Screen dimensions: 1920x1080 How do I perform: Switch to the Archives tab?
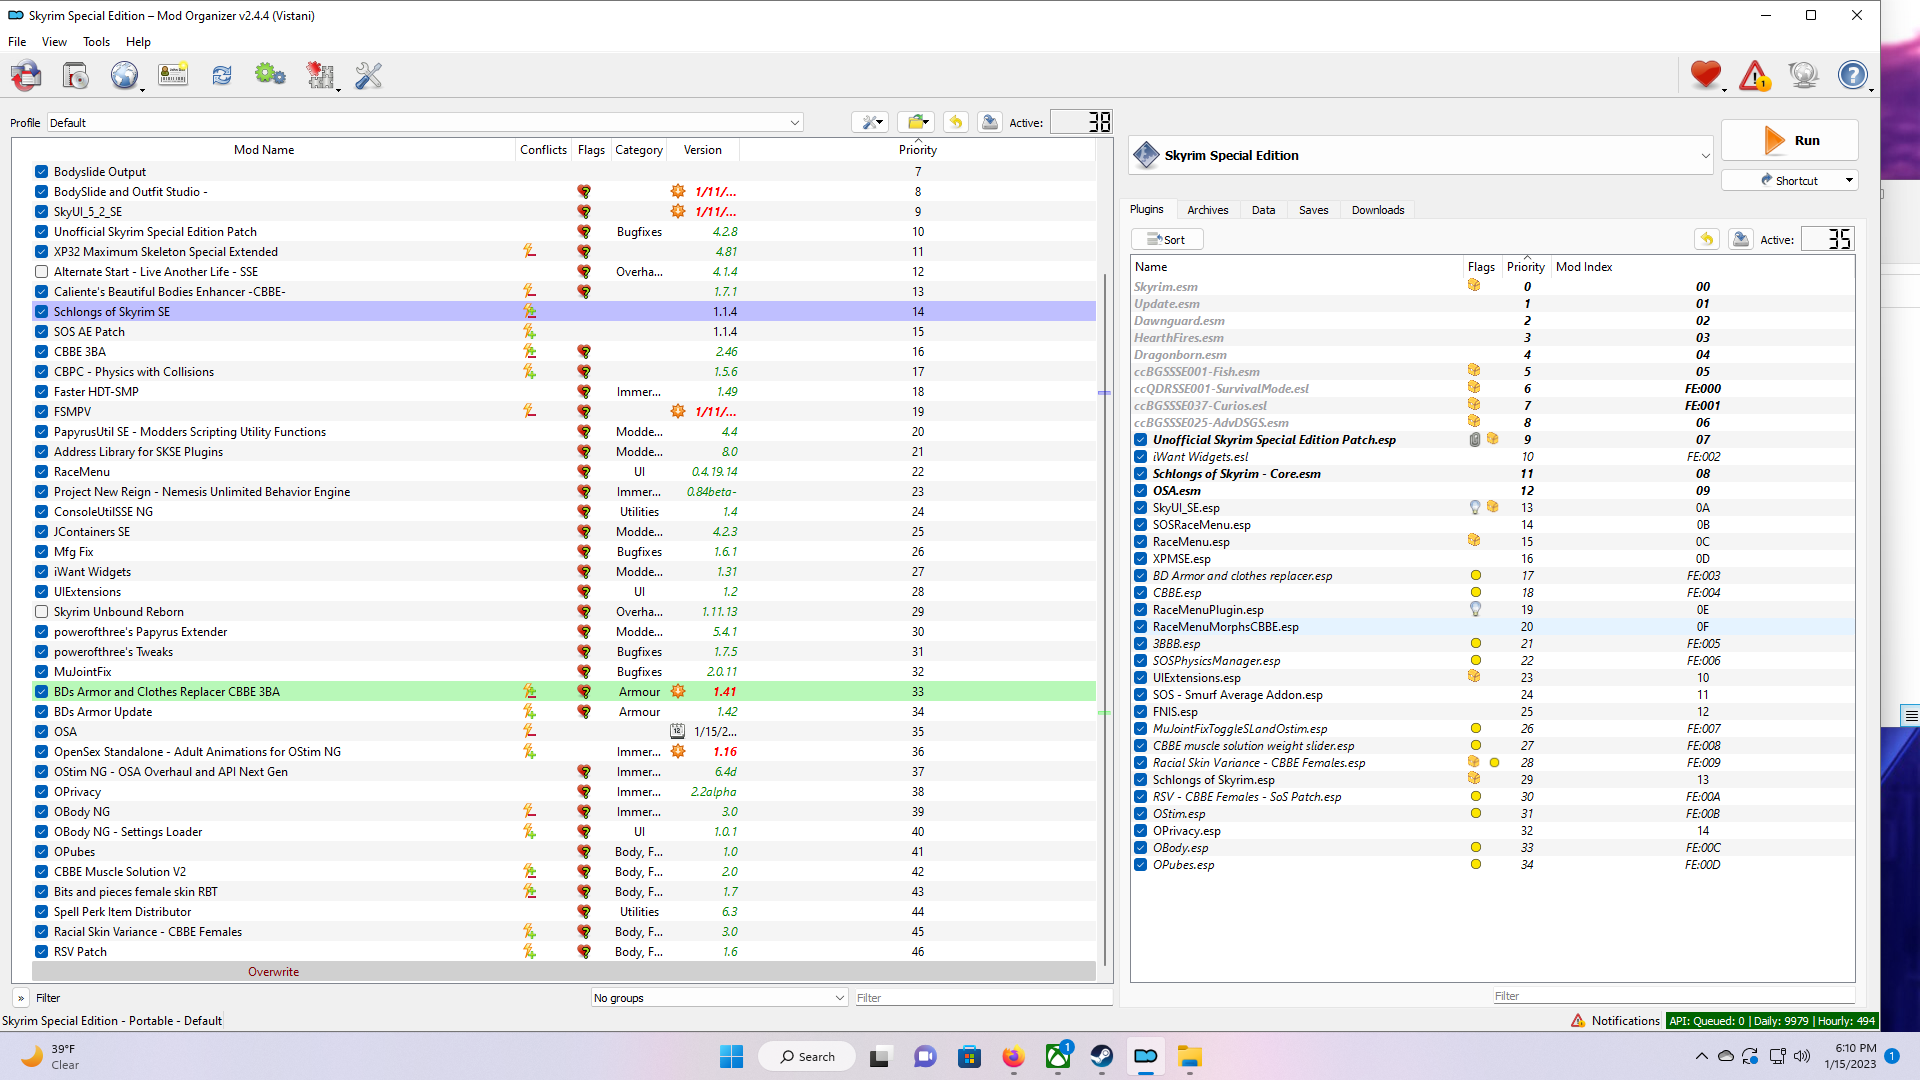(x=1208, y=210)
